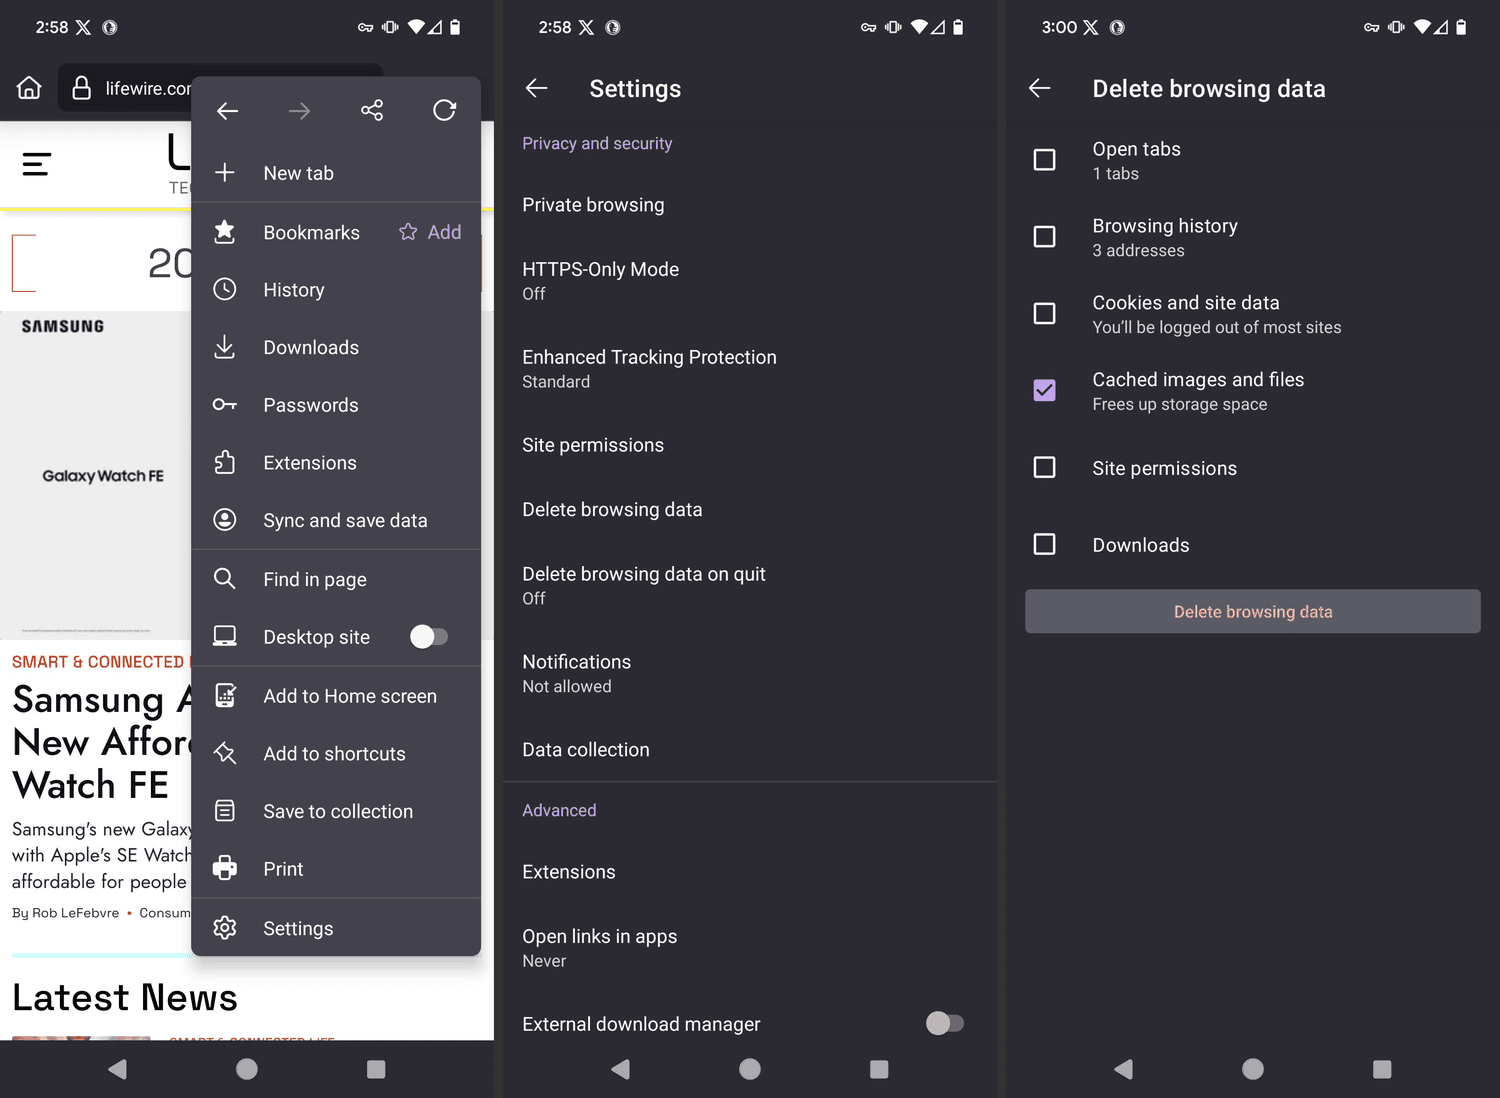Choose Settings in the browser menu
The image size is (1500, 1098).
pyautogui.click(x=298, y=928)
